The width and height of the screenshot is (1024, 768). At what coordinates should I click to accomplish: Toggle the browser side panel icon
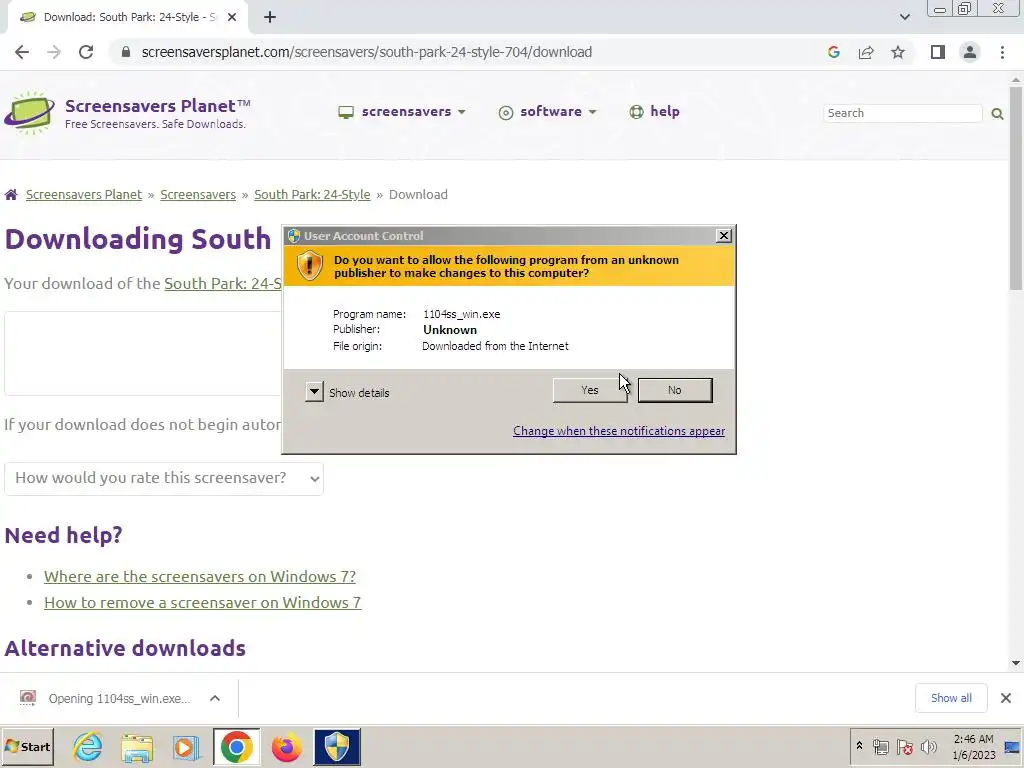938,52
